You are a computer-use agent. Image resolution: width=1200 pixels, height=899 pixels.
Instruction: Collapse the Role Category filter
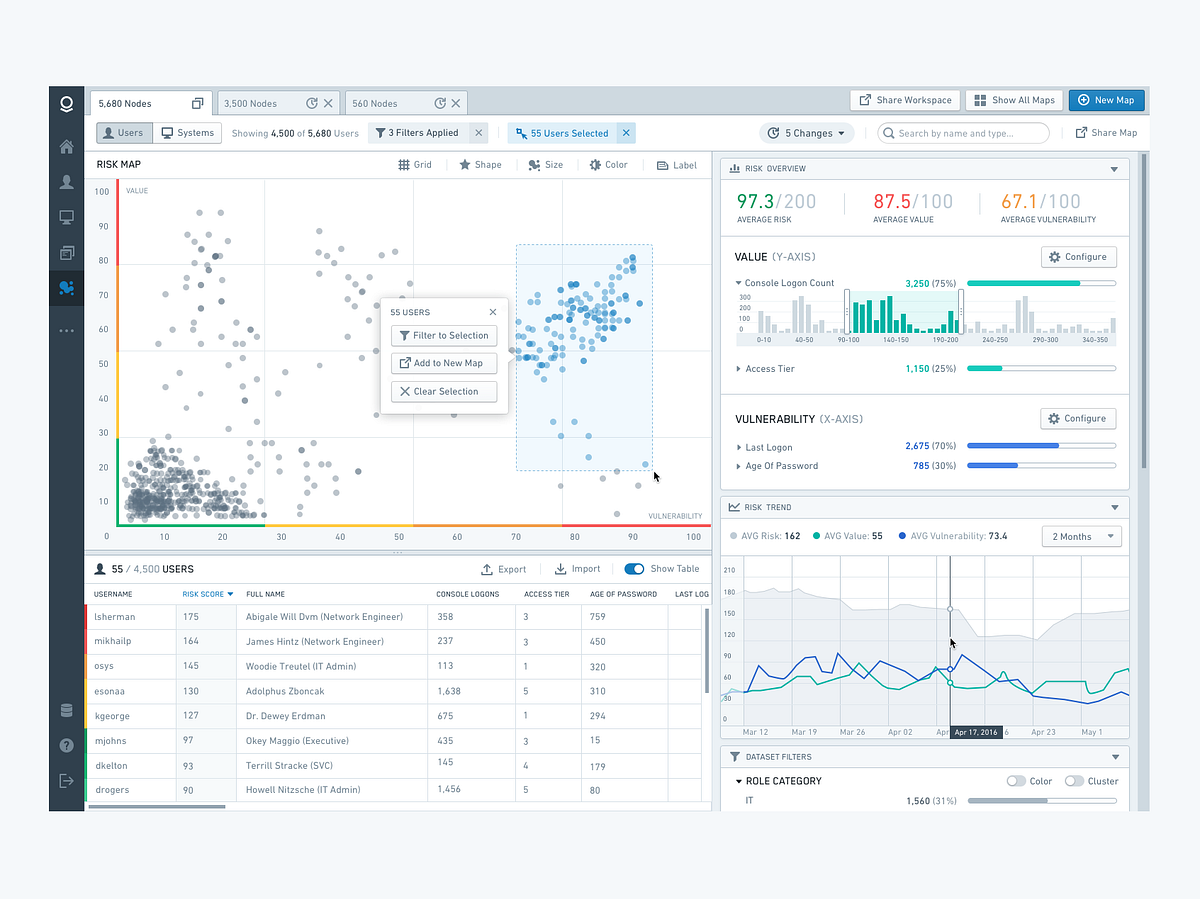[739, 781]
